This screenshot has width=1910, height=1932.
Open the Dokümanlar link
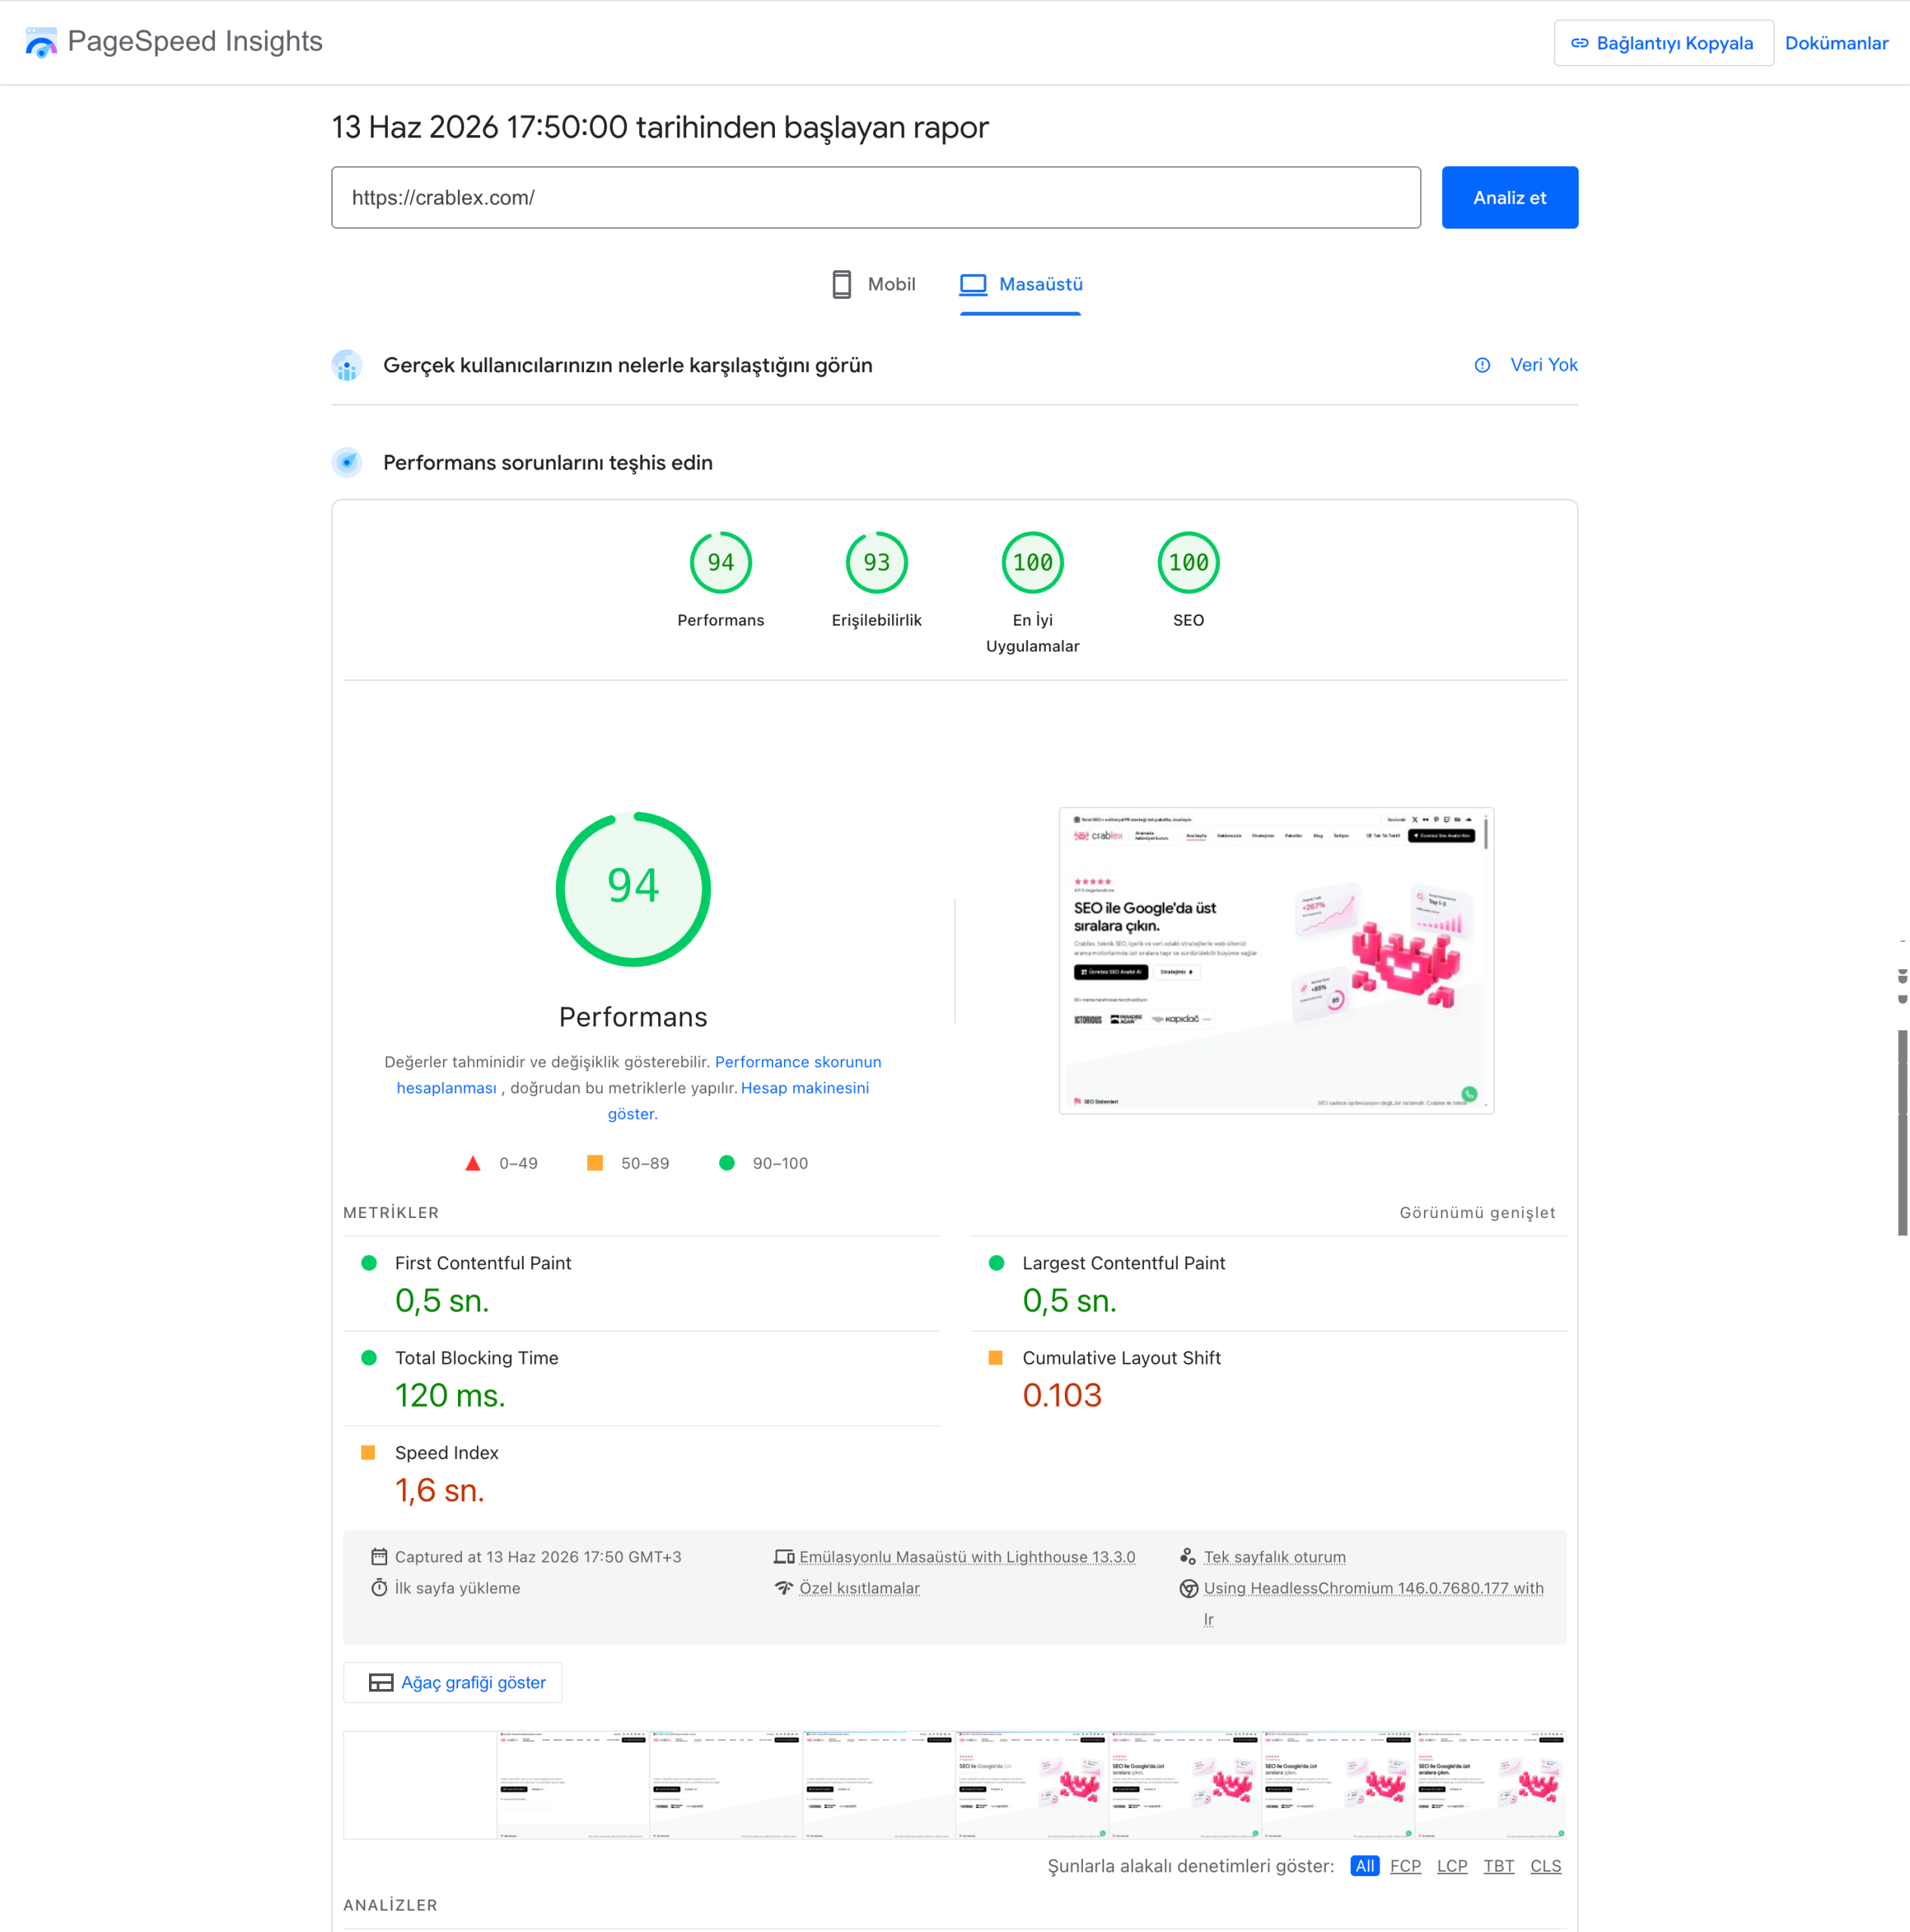(1836, 43)
